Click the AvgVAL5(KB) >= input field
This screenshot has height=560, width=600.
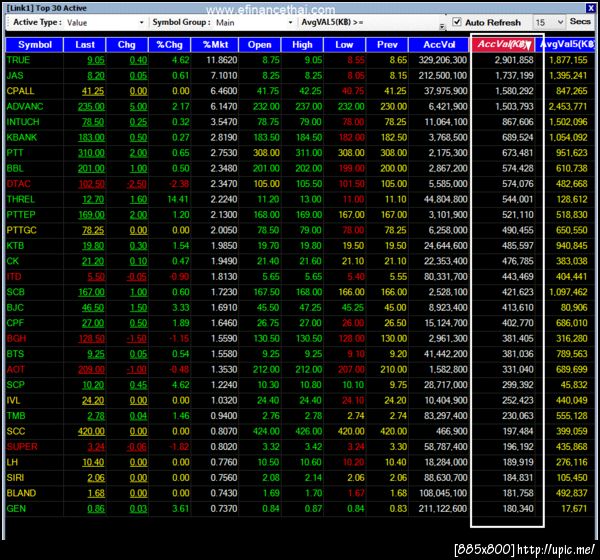click(403, 22)
